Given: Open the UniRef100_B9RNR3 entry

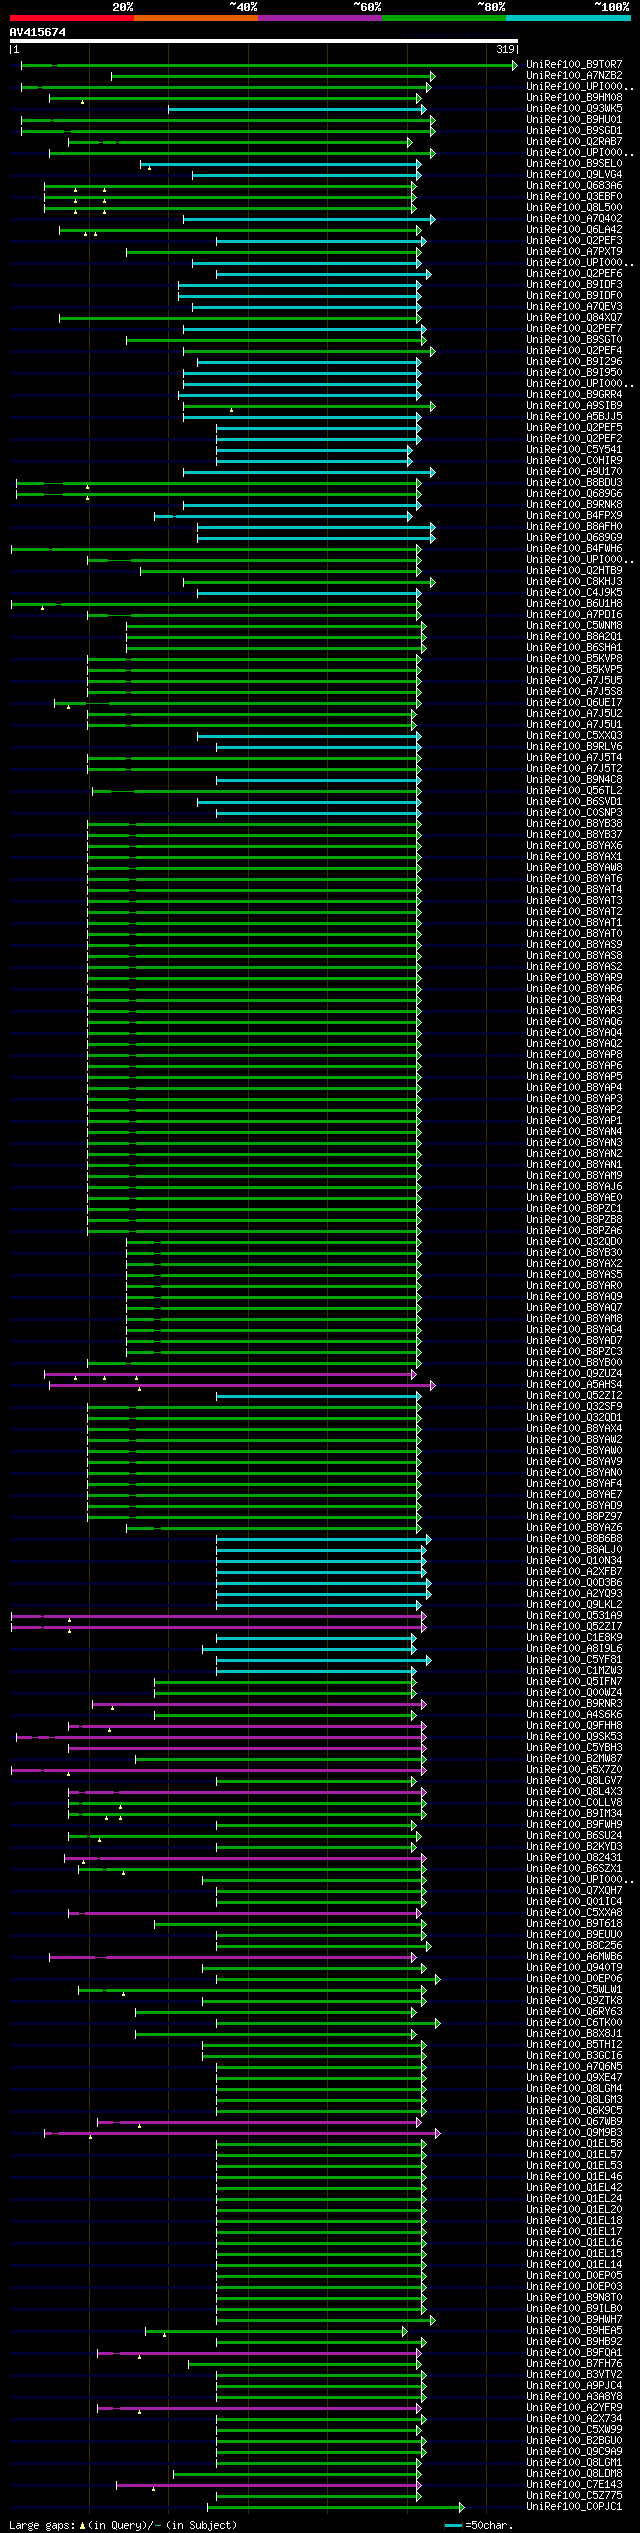Looking at the screenshot, I should (x=574, y=1704).
